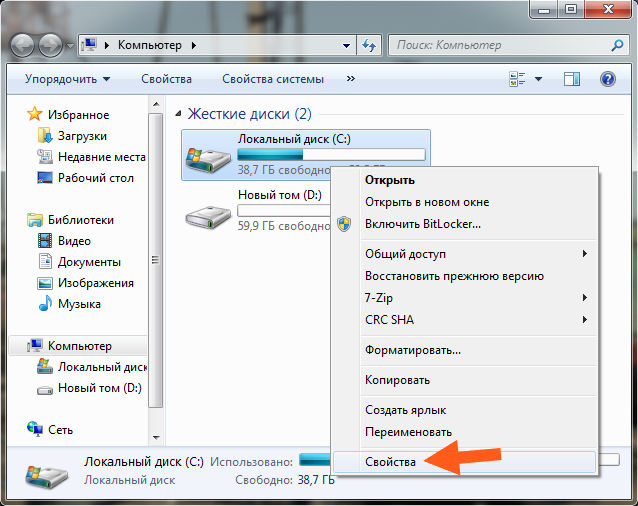Click the Сеть network icon
This screenshot has height=506, width=638.
point(35,429)
